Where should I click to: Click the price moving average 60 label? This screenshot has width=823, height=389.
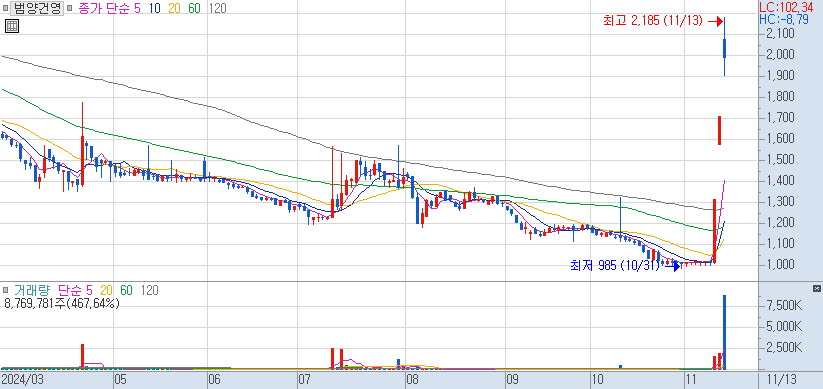coord(195,8)
